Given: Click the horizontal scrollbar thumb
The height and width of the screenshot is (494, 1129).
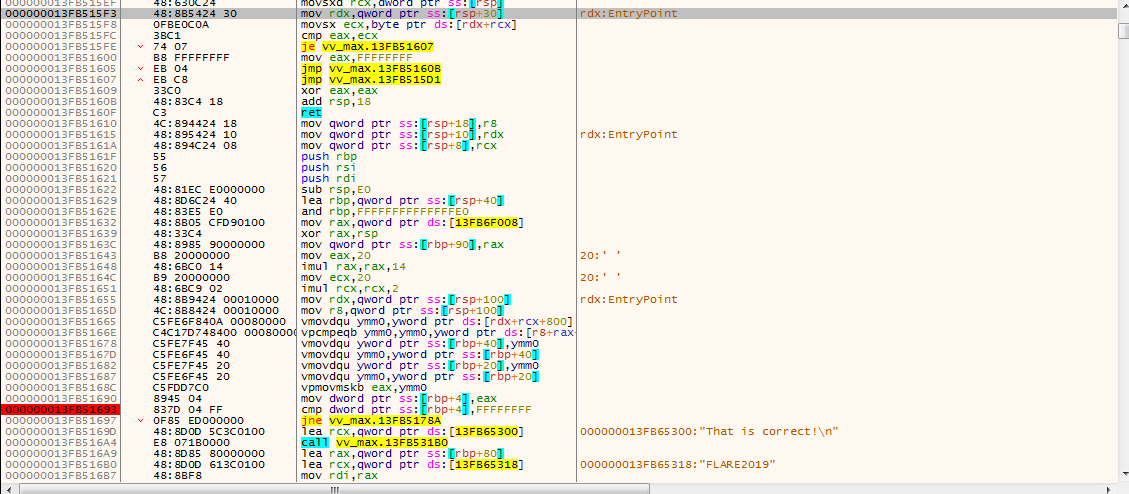Looking at the screenshot, I should [x=335, y=488].
